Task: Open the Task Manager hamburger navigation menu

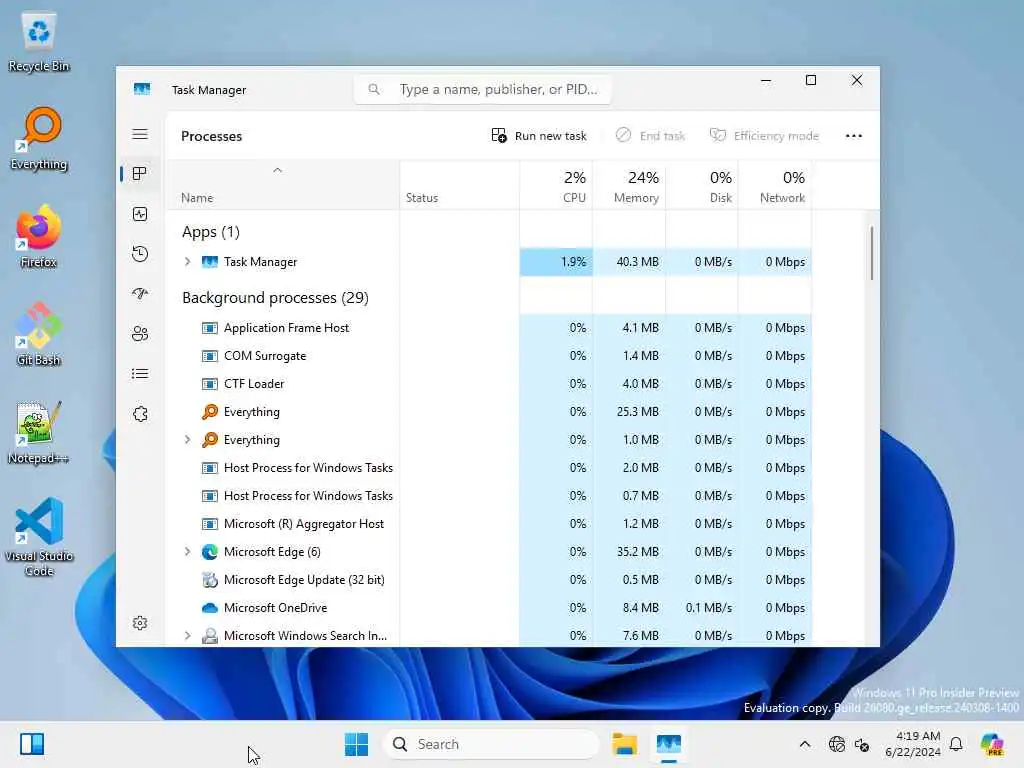Action: coord(140,135)
